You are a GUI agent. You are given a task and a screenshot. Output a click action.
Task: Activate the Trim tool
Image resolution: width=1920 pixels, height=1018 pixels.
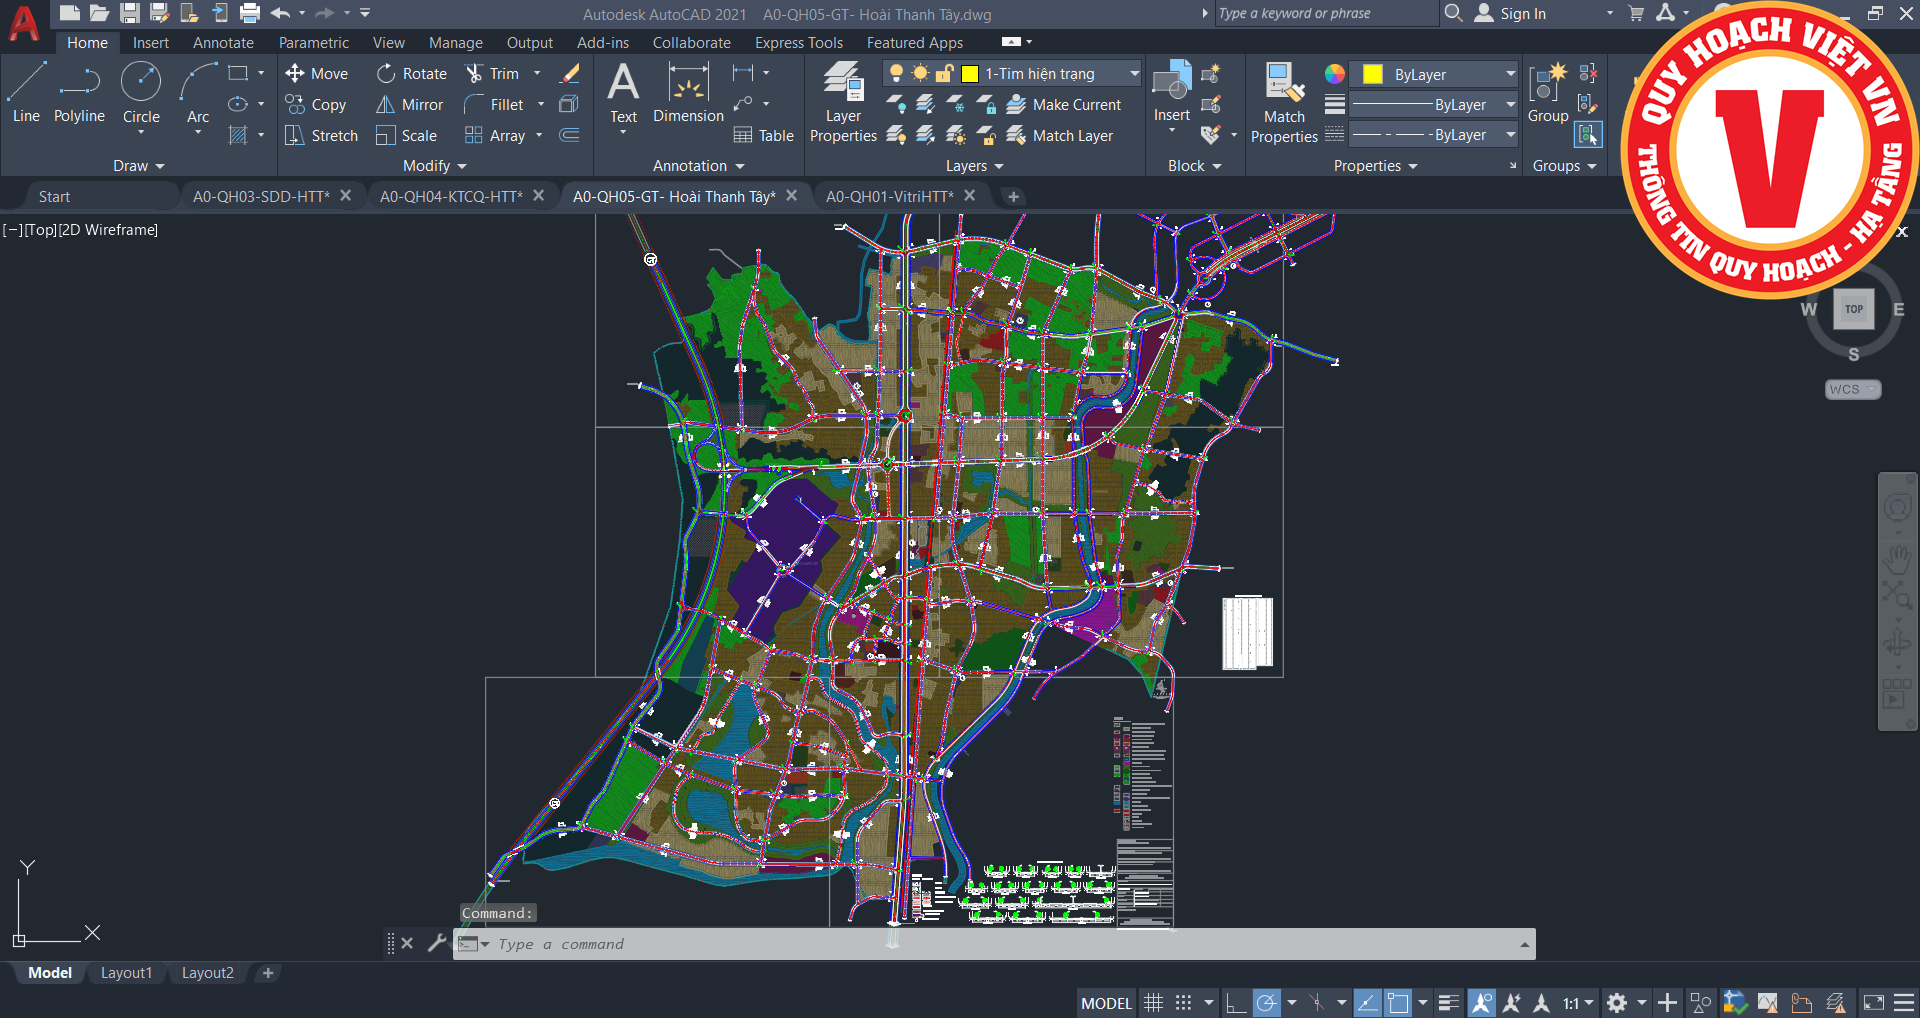click(475, 74)
